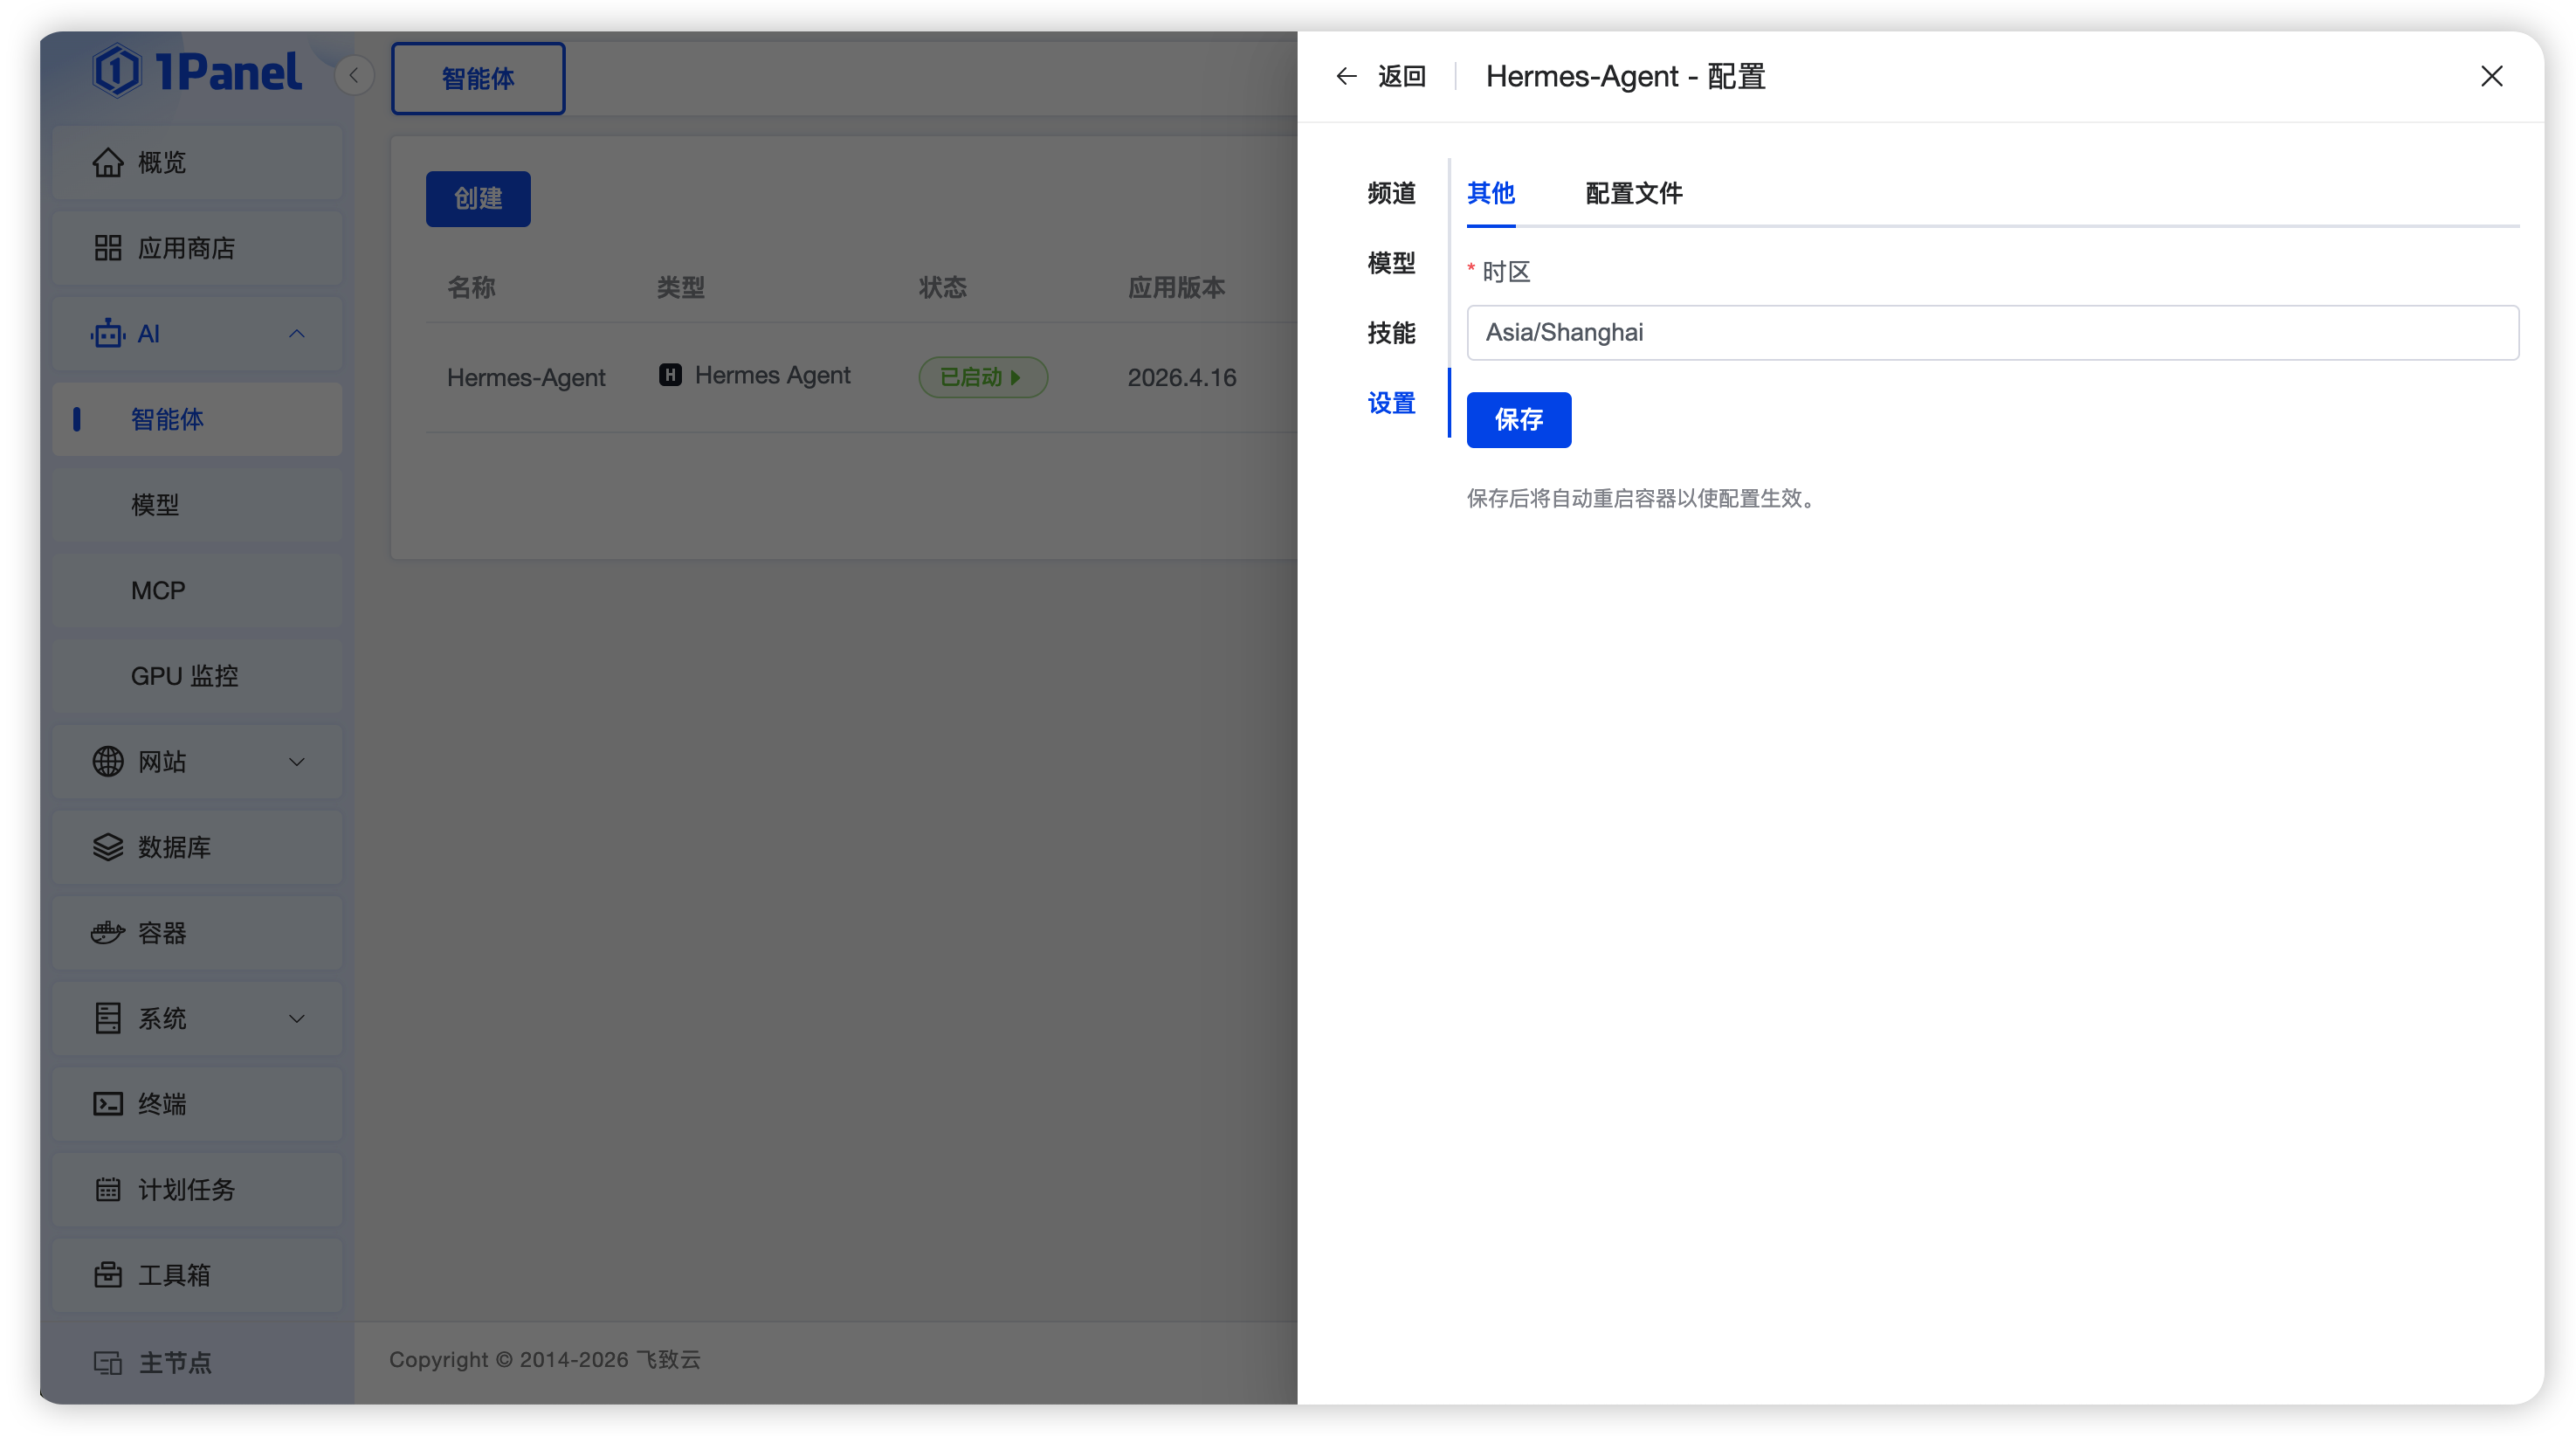Click the toolbox icon for 工具箱
The image size is (2576, 1436).
tap(108, 1274)
